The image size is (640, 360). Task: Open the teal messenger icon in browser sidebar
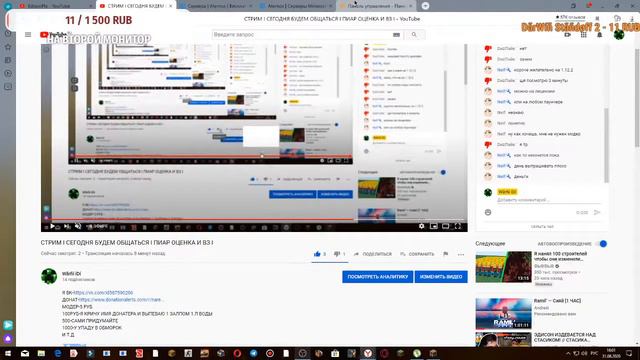(x=8, y=325)
